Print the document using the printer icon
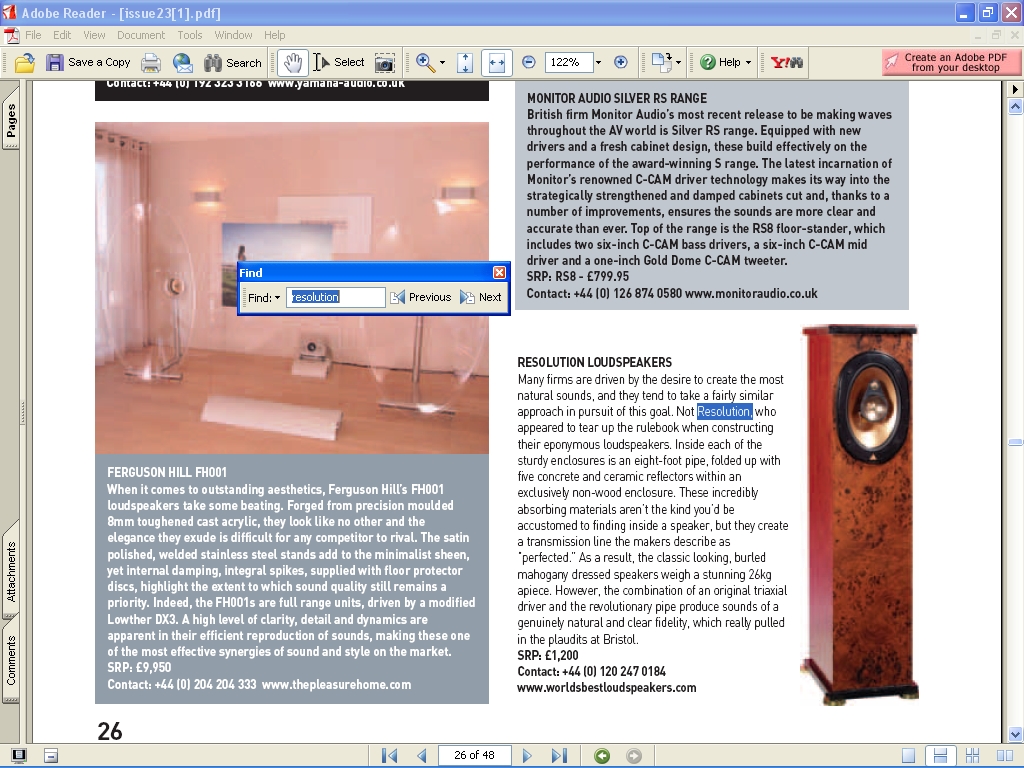 click(x=151, y=62)
